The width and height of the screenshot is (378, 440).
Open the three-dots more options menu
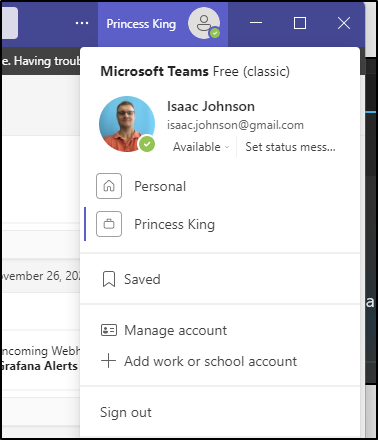(x=82, y=23)
